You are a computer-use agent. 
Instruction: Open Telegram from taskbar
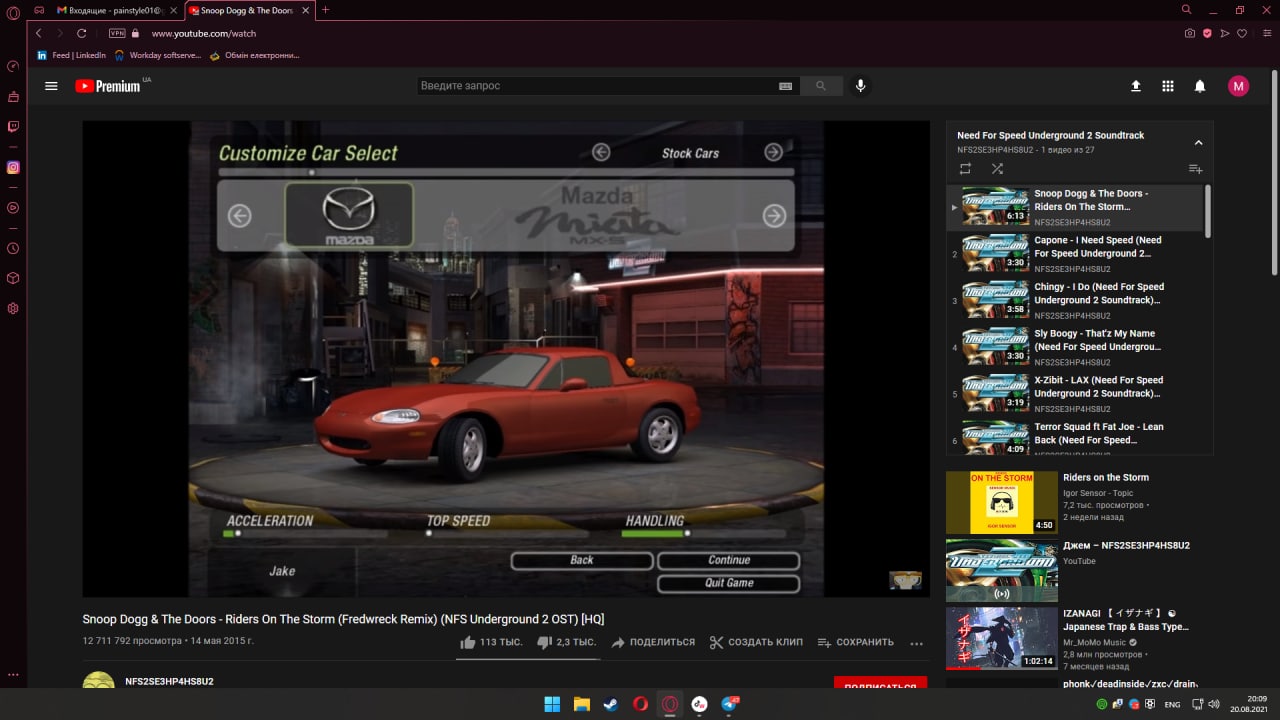729,704
